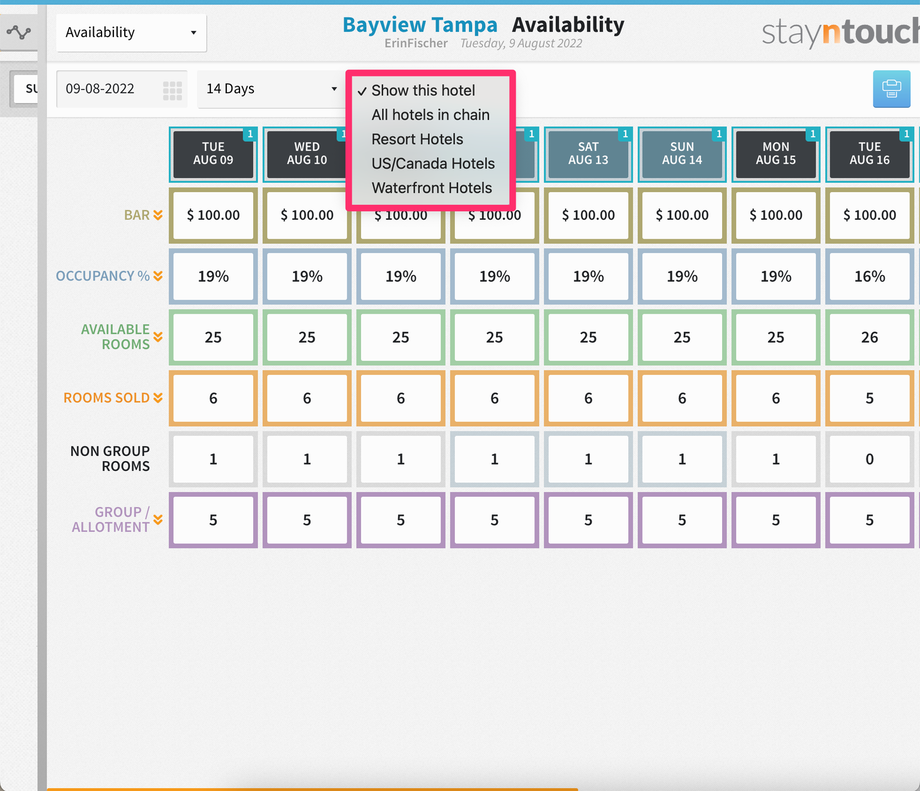
Task: Click rooms sold 6 cell for Aug 10
Action: point(307,398)
